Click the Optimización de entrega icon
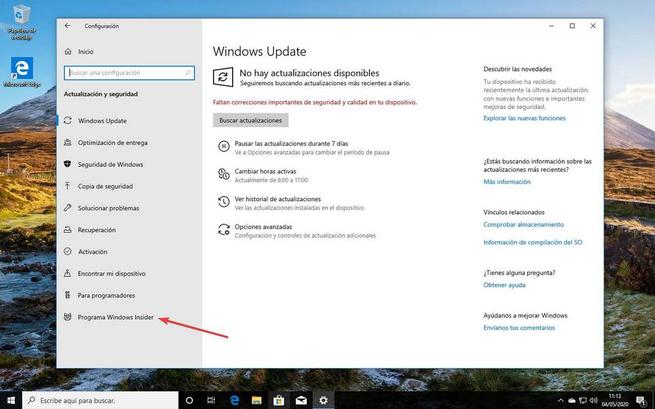 pos(67,142)
